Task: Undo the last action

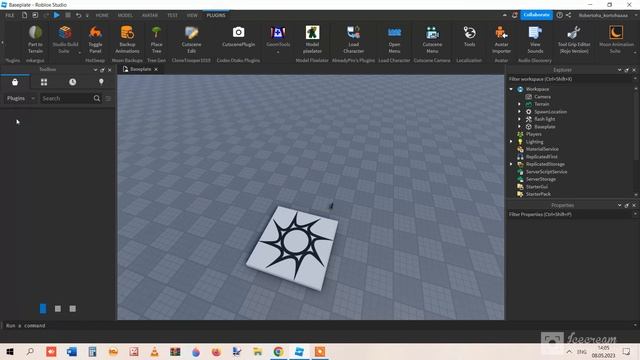Action: click(x=78, y=15)
